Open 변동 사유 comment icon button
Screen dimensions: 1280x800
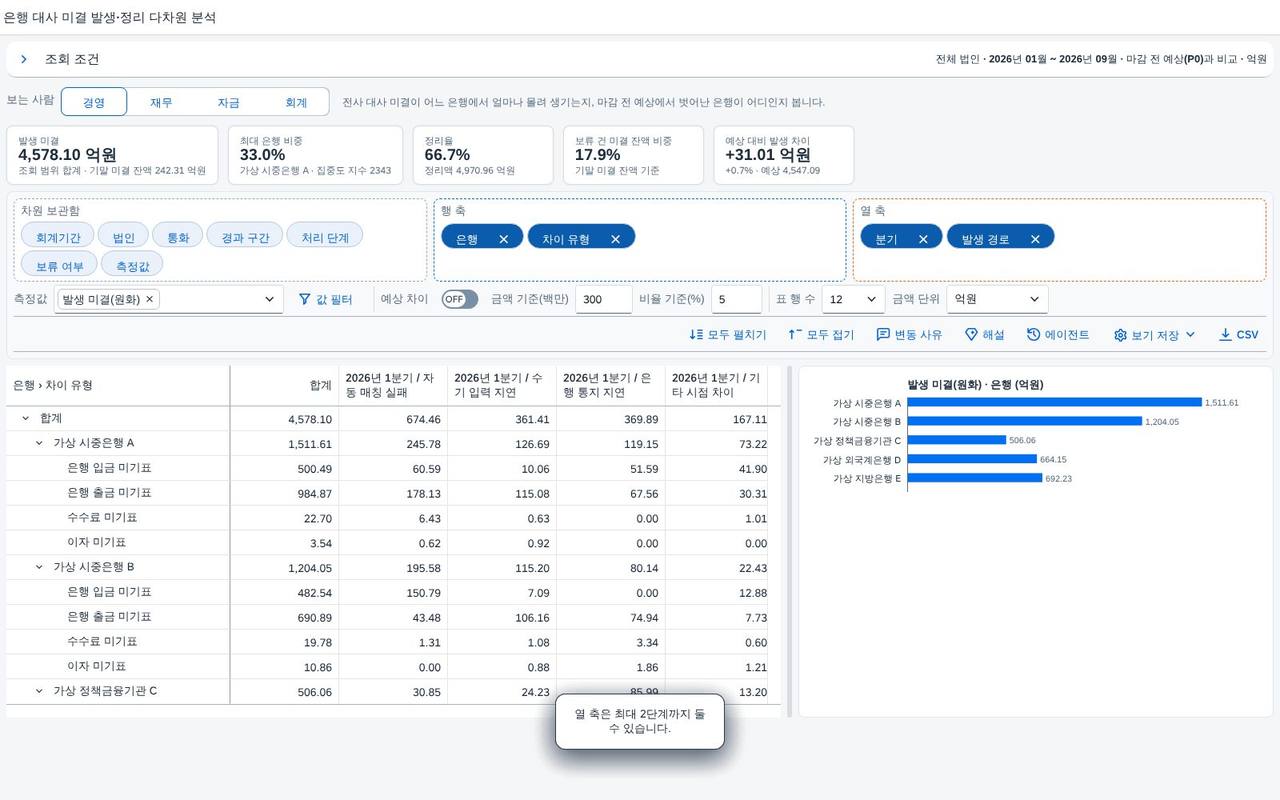pos(909,335)
